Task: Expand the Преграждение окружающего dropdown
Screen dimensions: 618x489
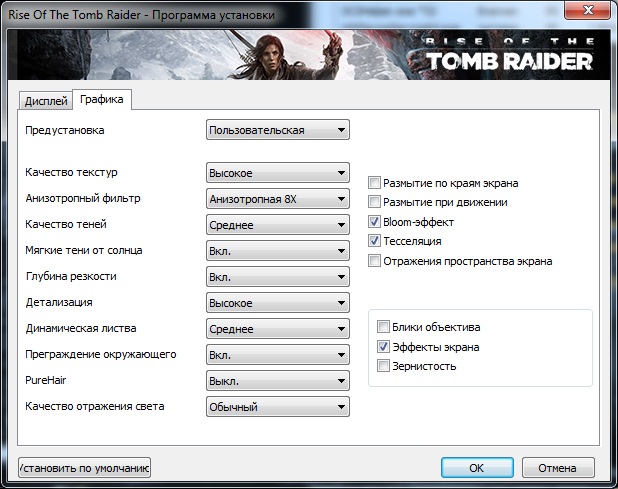Action: pos(278,355)
